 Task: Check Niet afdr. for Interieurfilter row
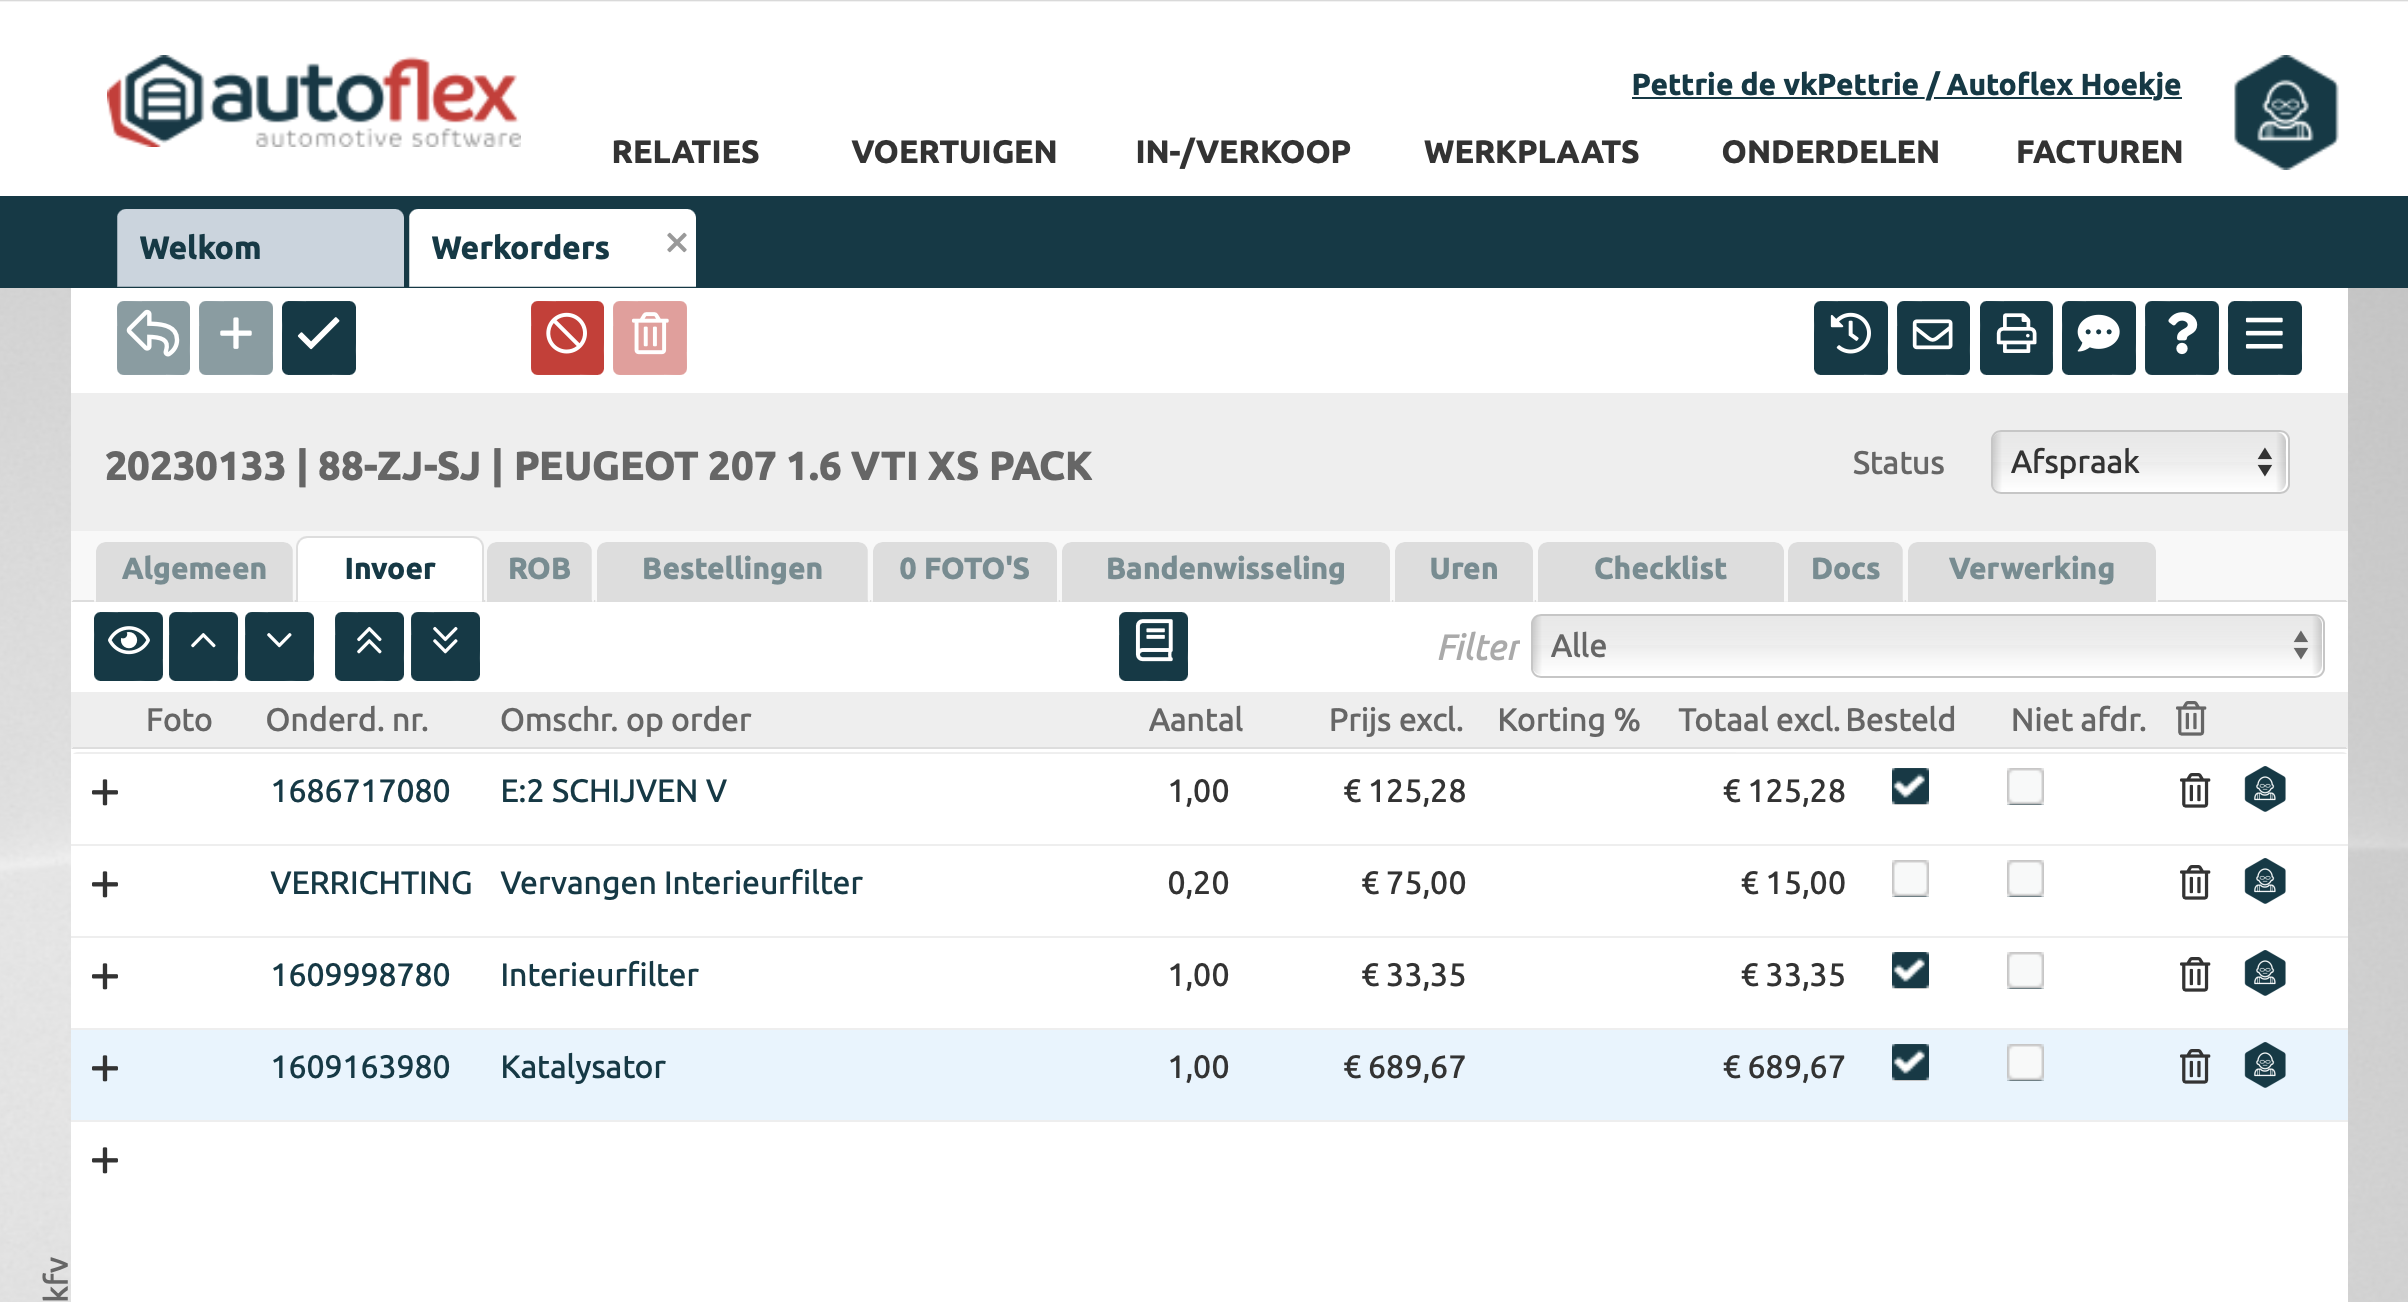pos(2024,971)
